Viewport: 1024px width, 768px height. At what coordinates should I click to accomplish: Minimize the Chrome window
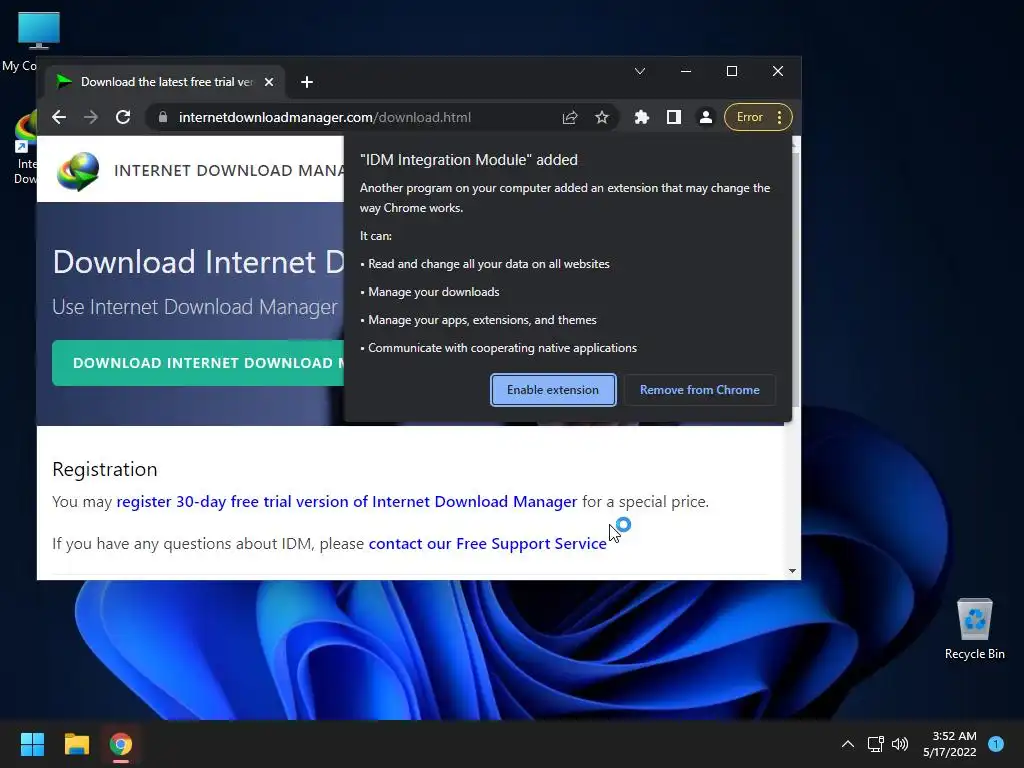686,71
